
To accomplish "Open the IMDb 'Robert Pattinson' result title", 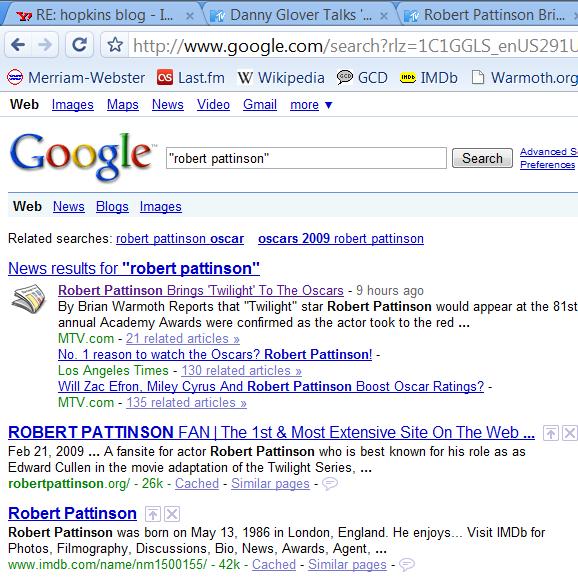I will (x=72, y=514).
